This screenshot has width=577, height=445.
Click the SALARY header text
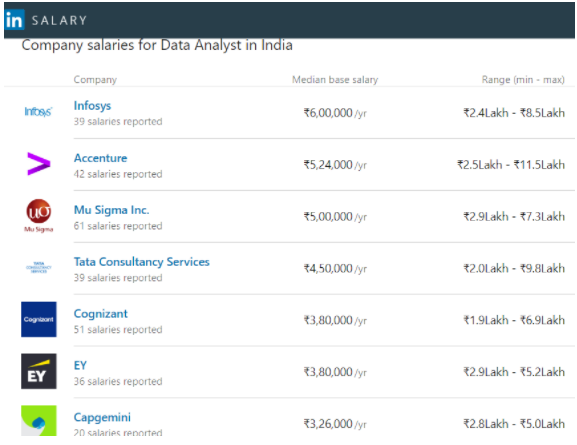point(59,20)
